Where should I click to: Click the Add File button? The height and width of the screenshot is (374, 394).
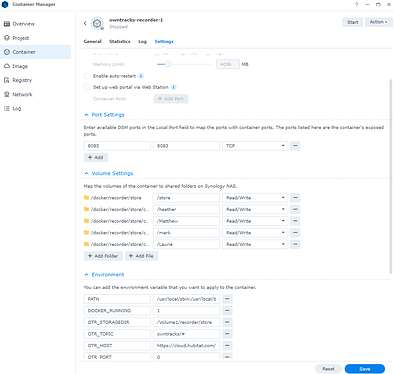click(x=141, y=256)
